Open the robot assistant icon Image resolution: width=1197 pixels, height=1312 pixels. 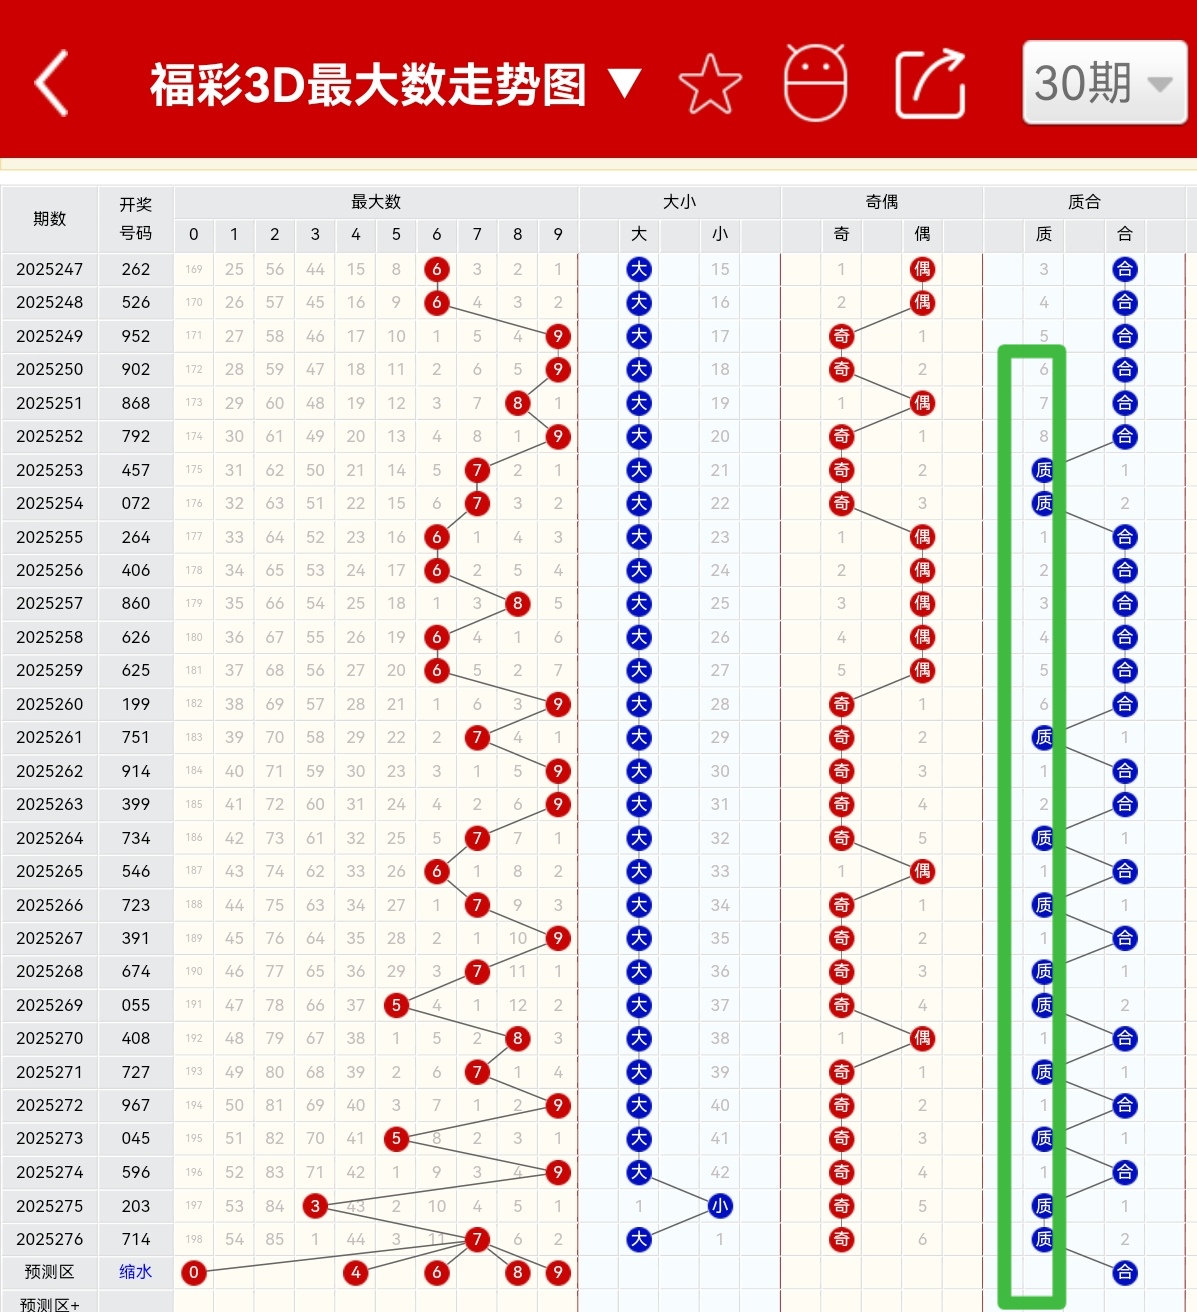pos(816,82)
